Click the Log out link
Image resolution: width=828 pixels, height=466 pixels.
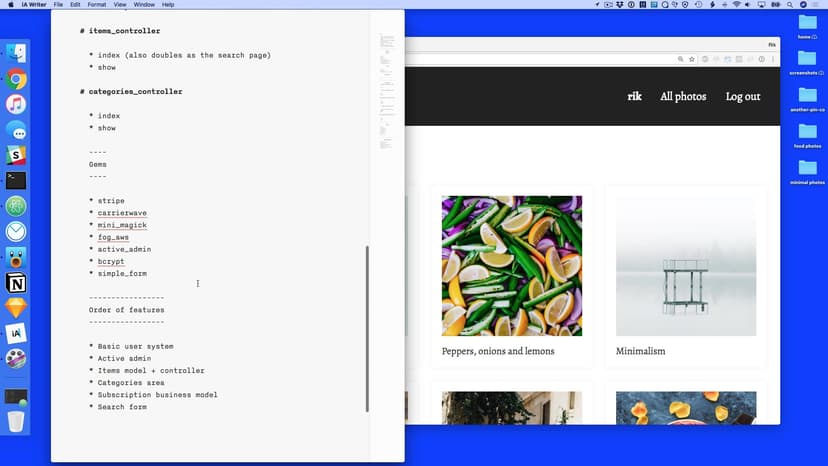(x=743, y=97)
